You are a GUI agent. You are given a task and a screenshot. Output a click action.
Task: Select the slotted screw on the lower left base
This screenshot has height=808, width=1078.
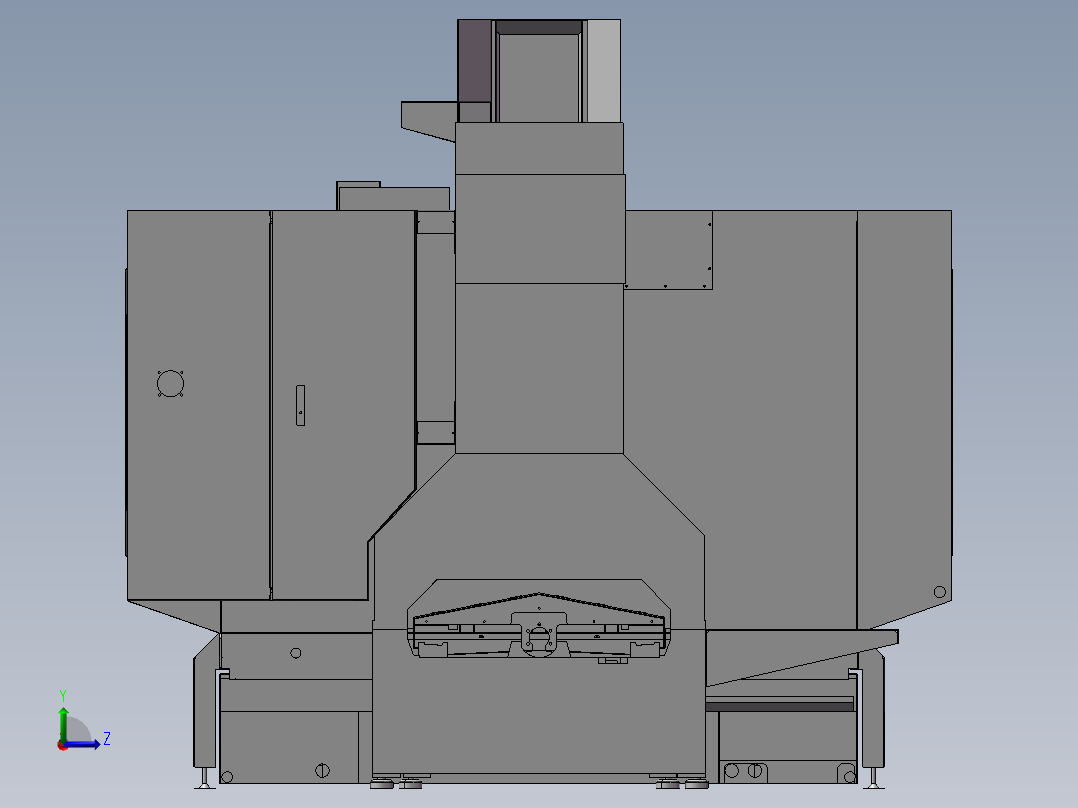coord(322,770)
